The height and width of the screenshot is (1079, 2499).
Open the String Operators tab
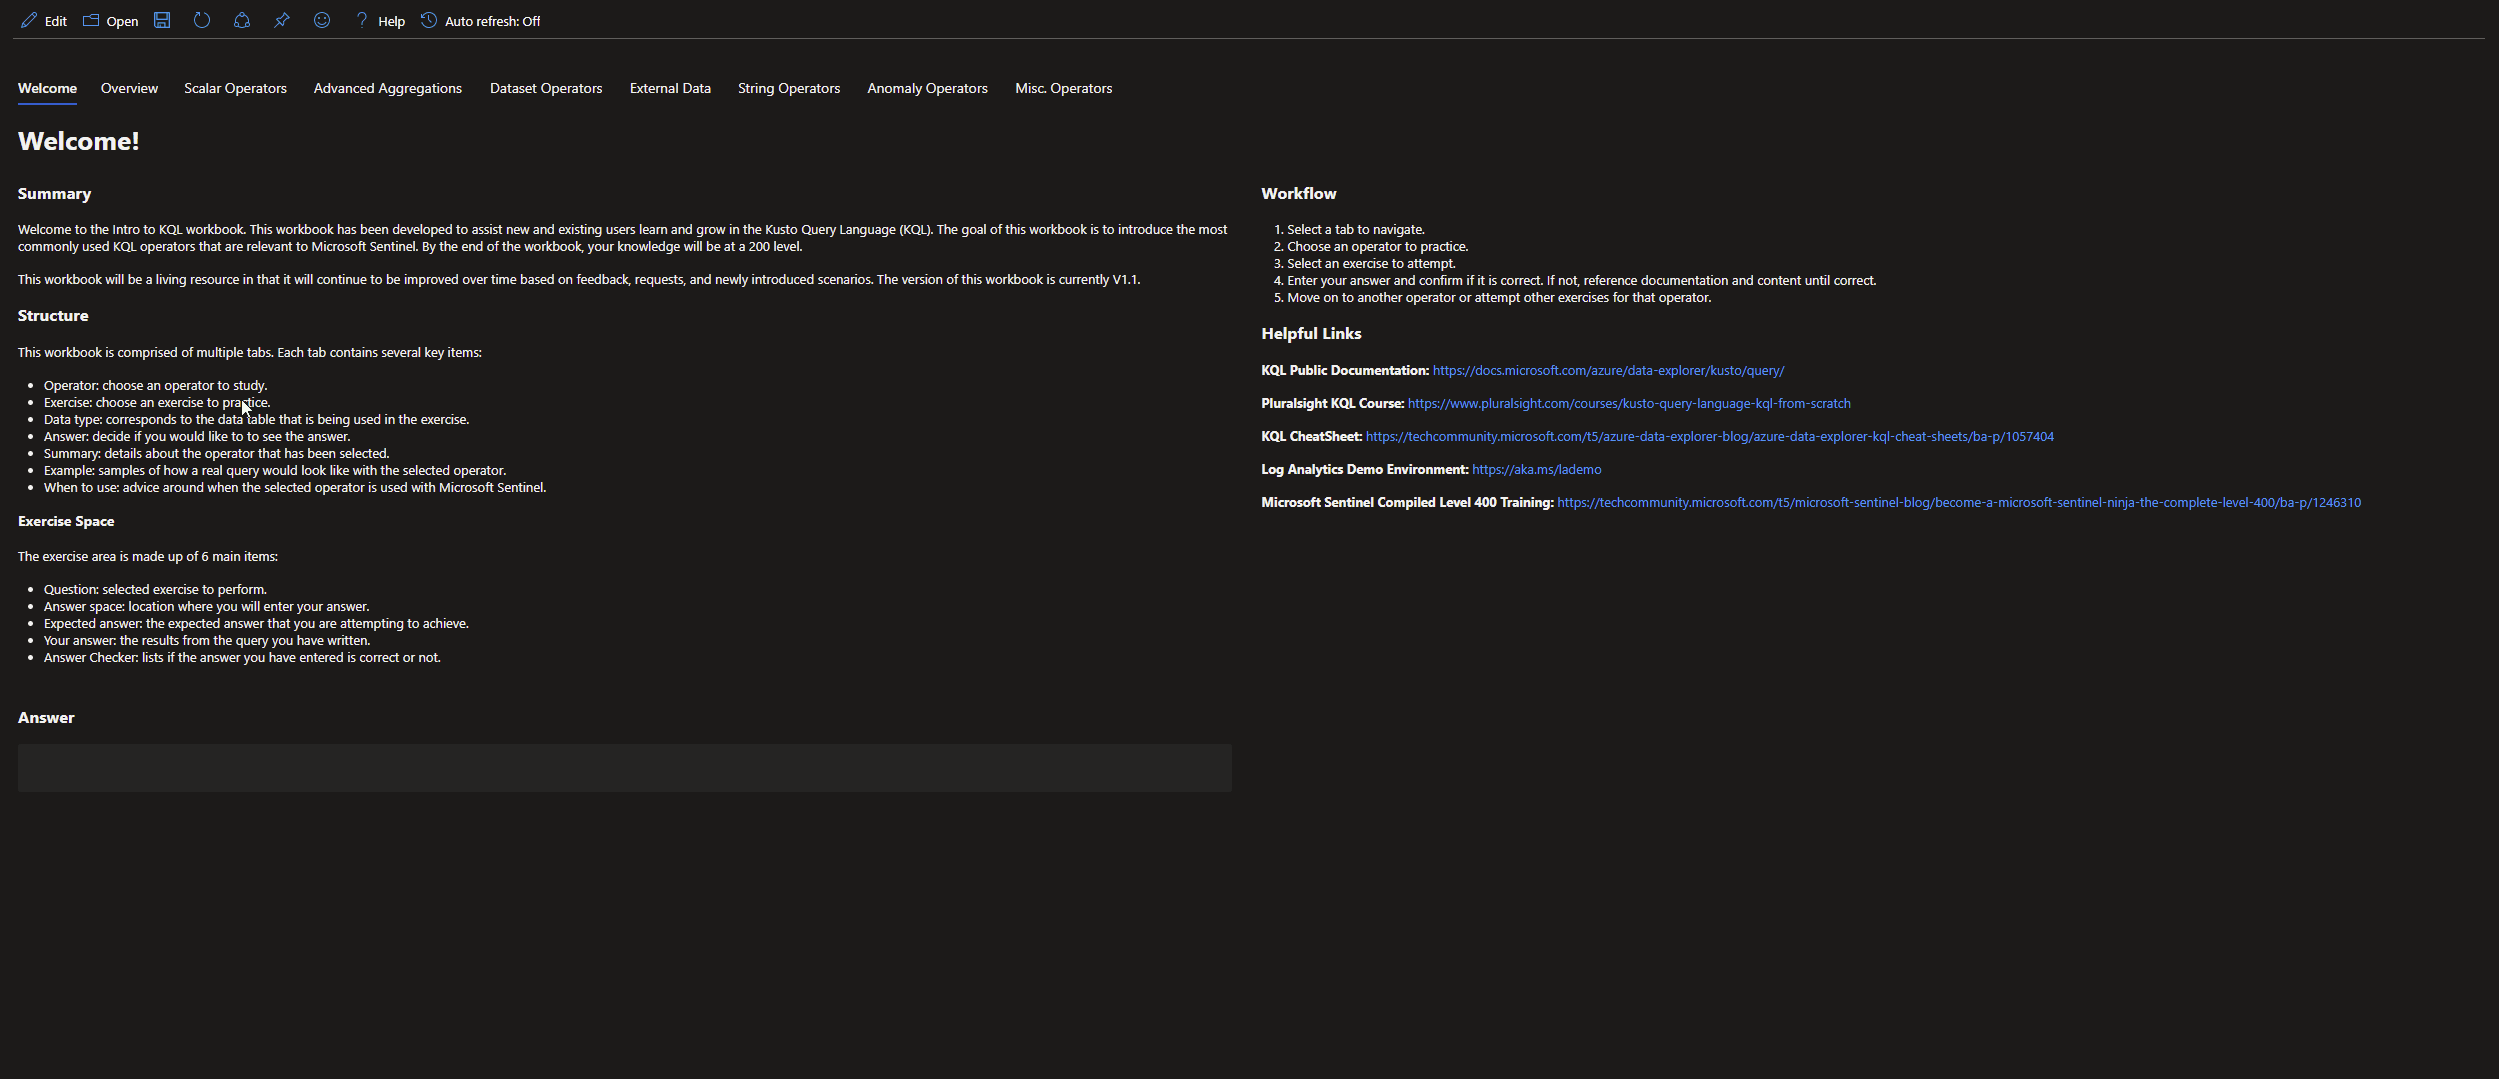pos(789,88)
